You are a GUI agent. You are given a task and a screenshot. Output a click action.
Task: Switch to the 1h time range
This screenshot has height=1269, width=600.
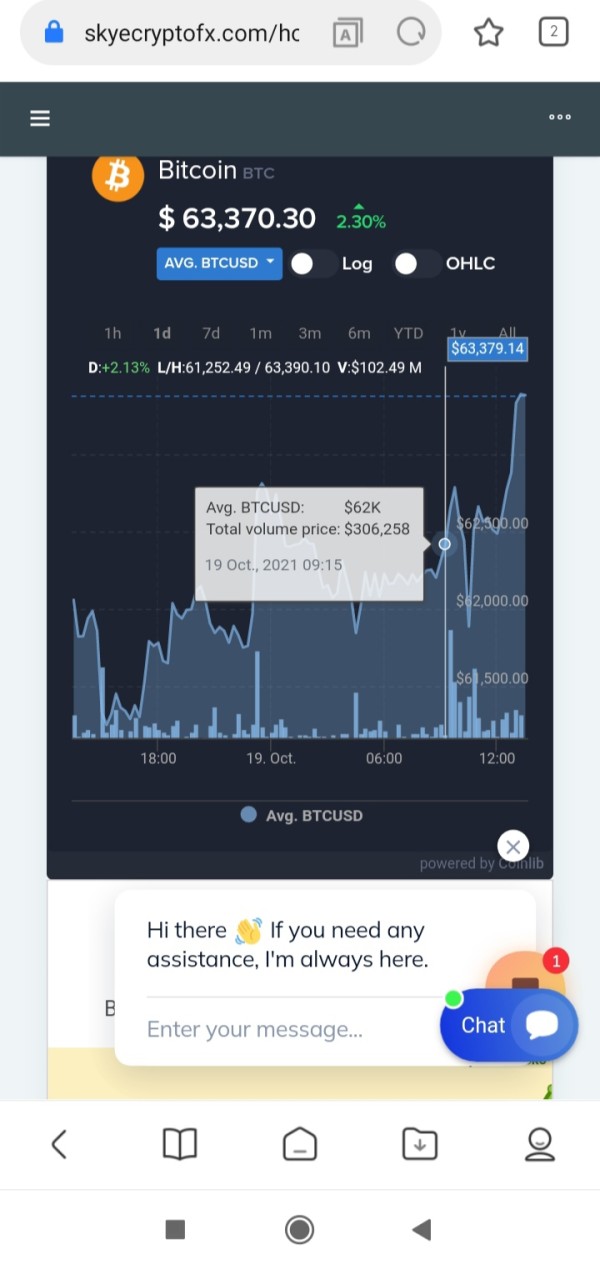[113, 333]
